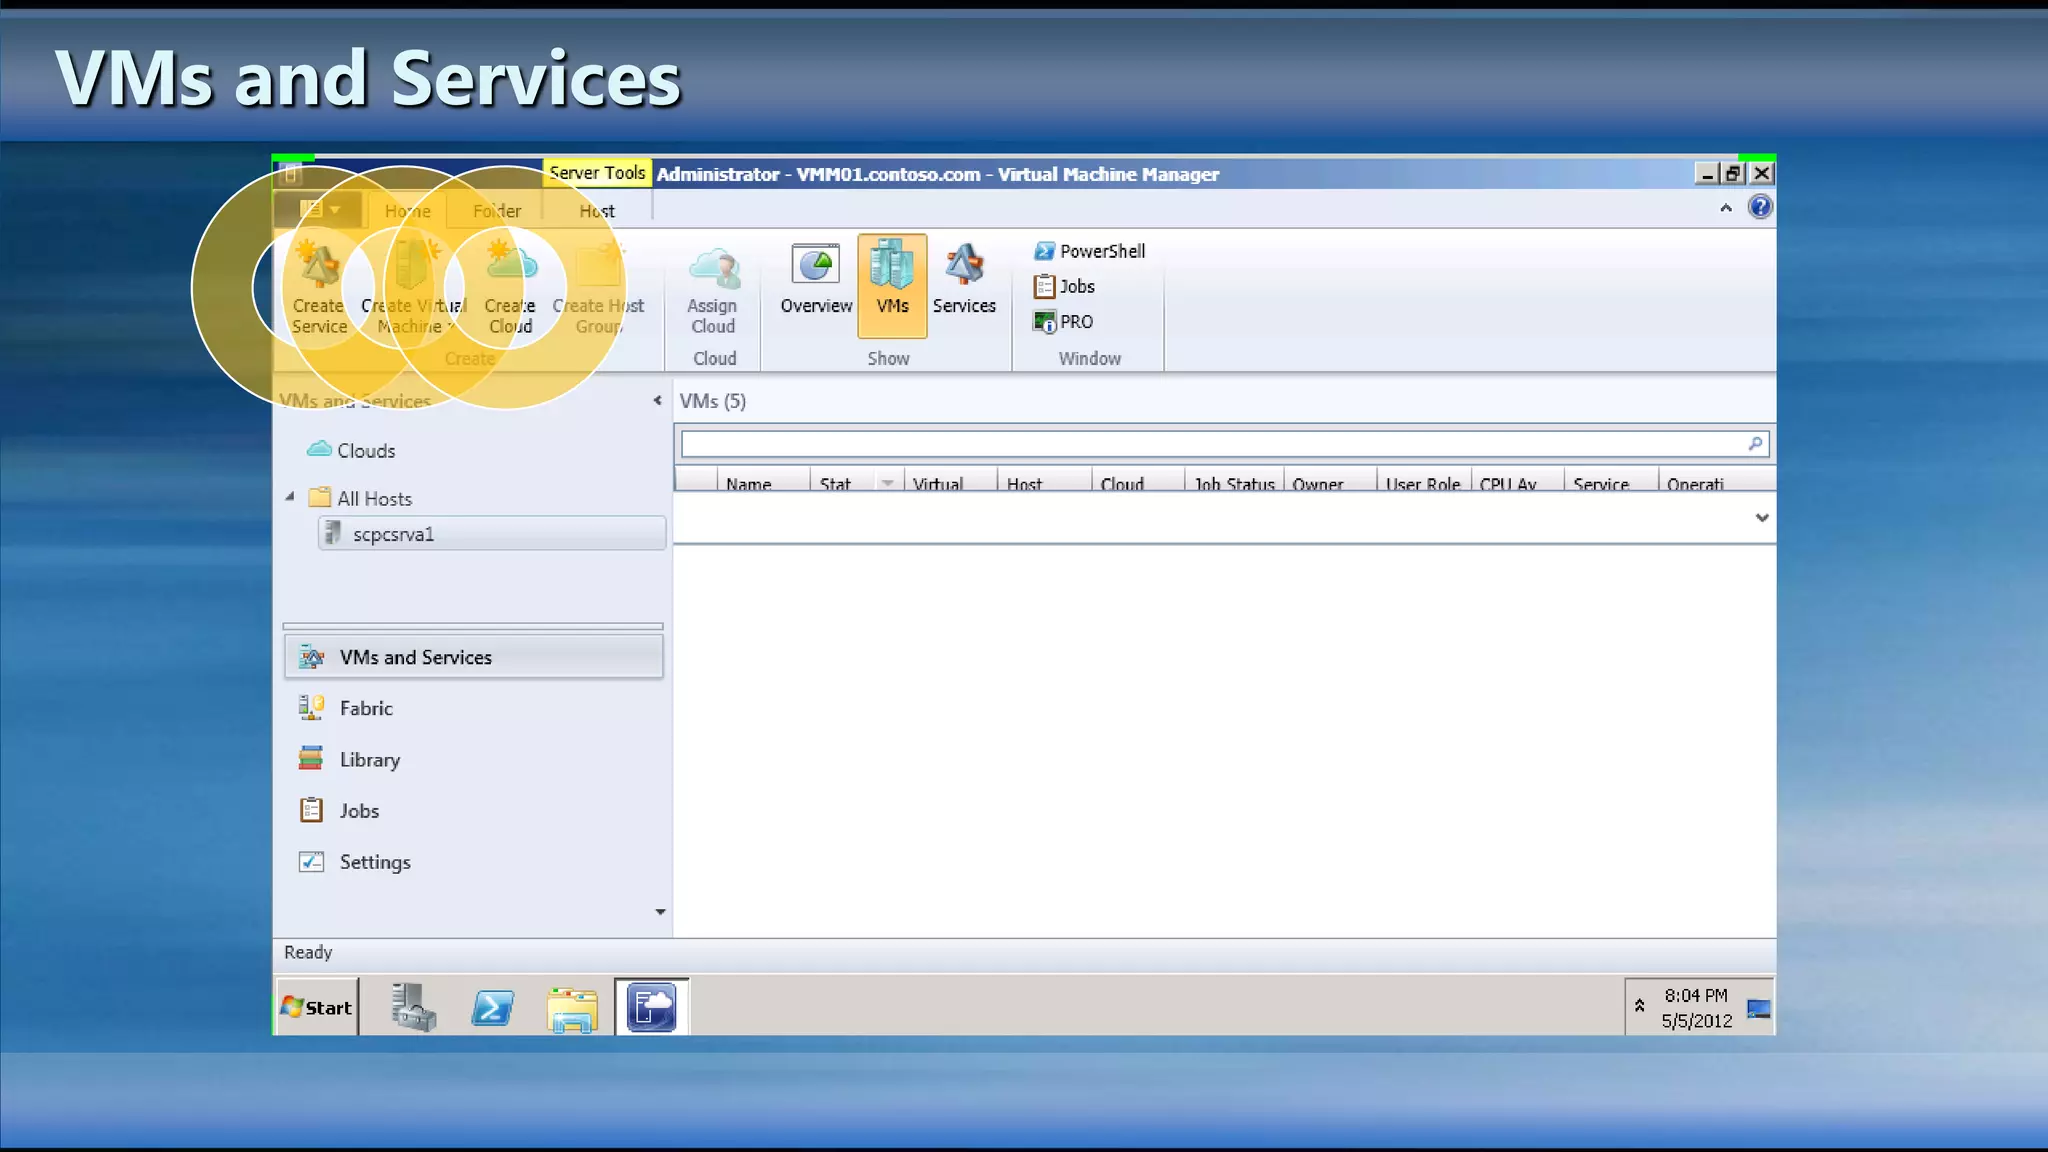The width and height of the screenshot is (2048, 1152).
Task: Open PowerShell window from the ribbon
Action: (1090, 251)
